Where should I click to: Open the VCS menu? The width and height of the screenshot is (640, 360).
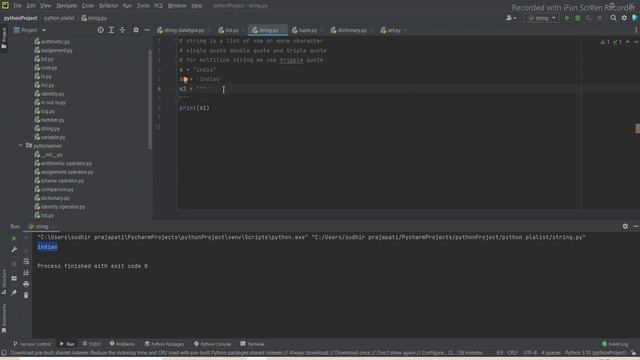coord(158,6)
